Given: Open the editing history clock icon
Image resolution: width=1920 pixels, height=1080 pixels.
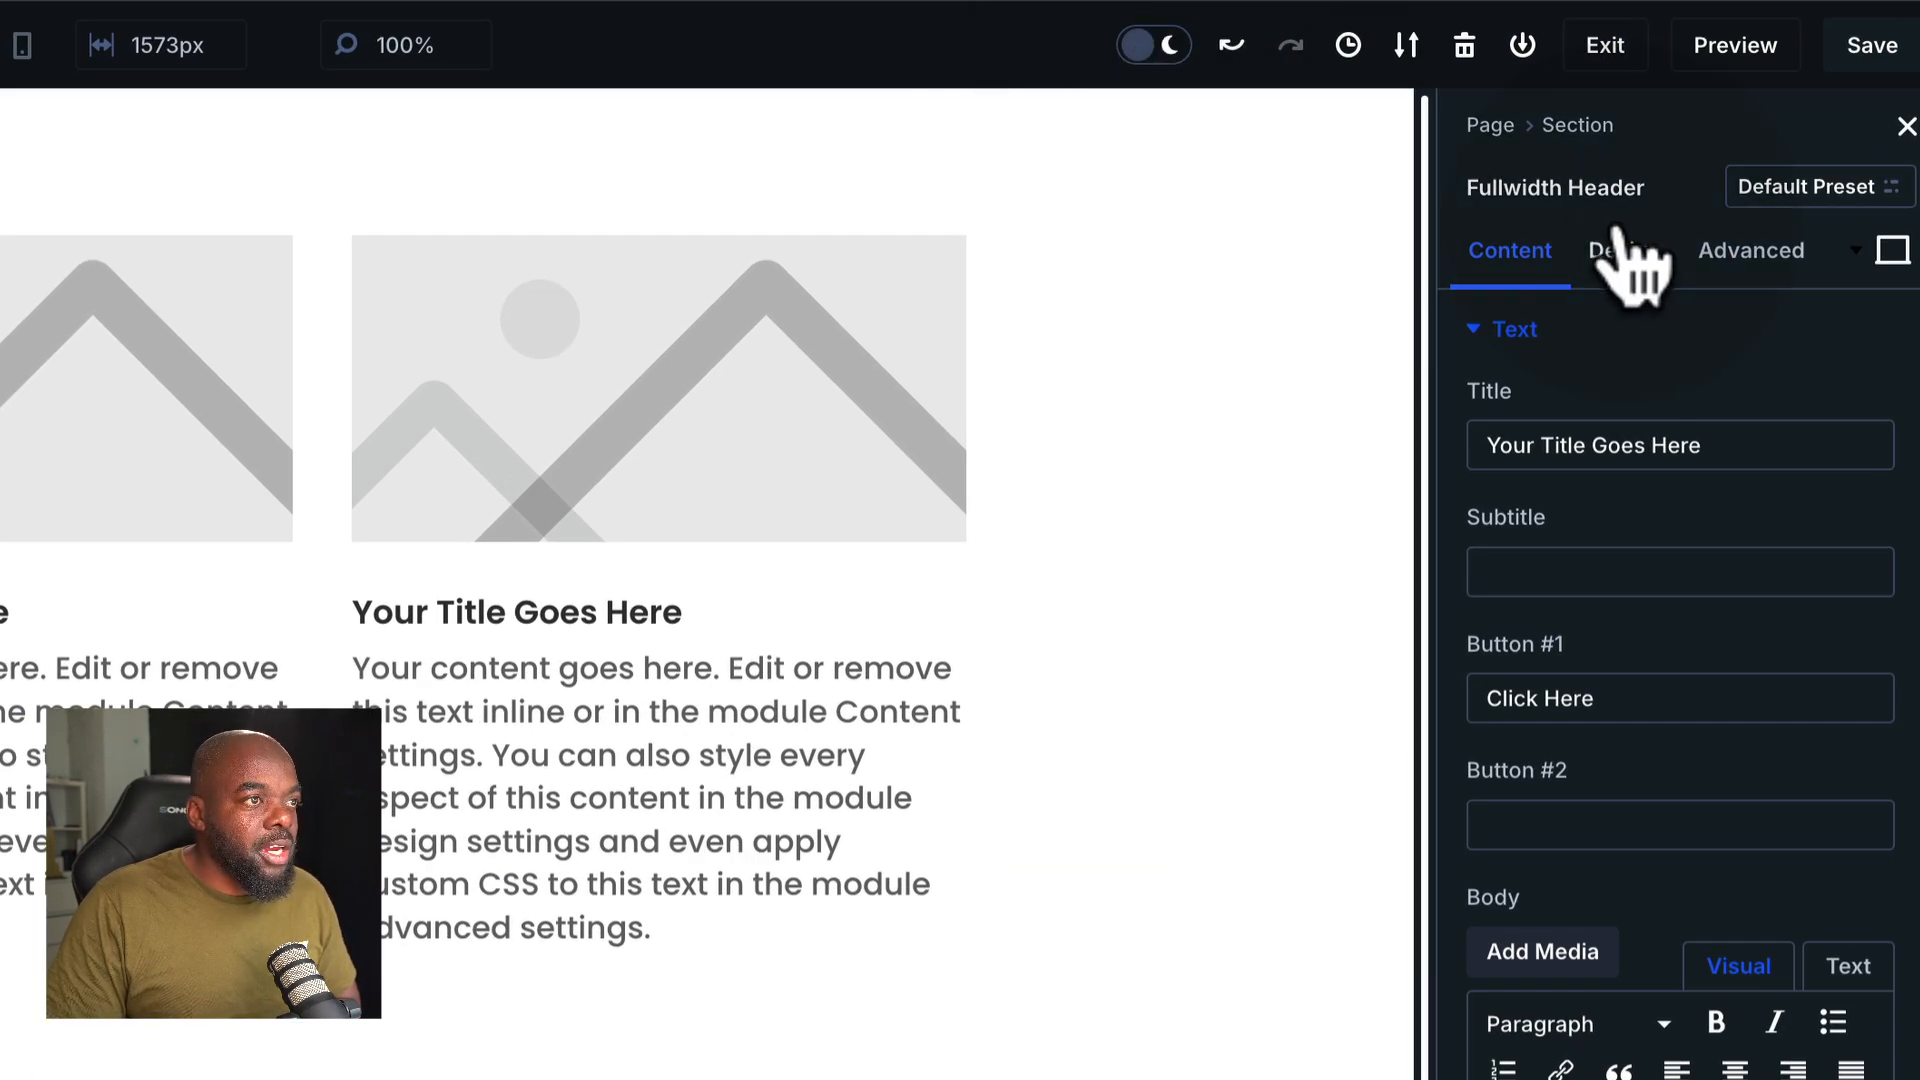Looking at the screenshot, I should 1348,45.
